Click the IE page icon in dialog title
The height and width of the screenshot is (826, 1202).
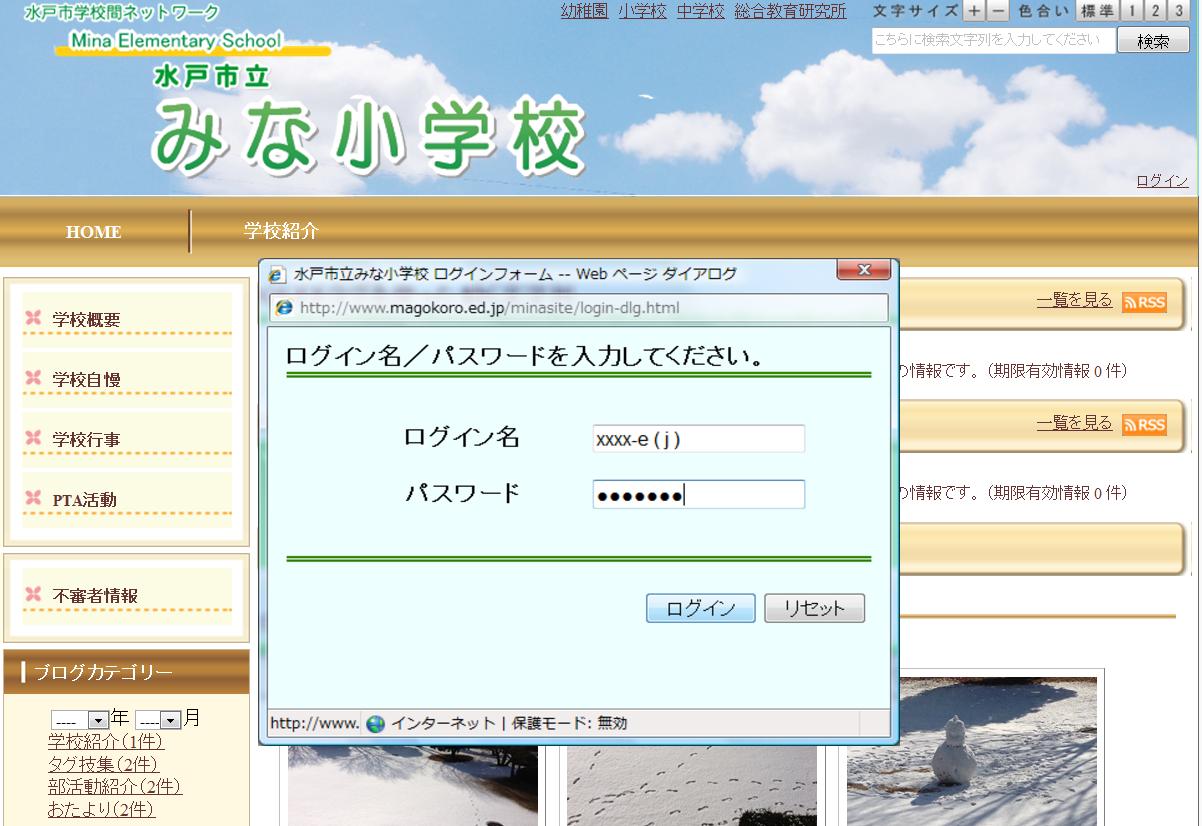(x=277, y=275)
